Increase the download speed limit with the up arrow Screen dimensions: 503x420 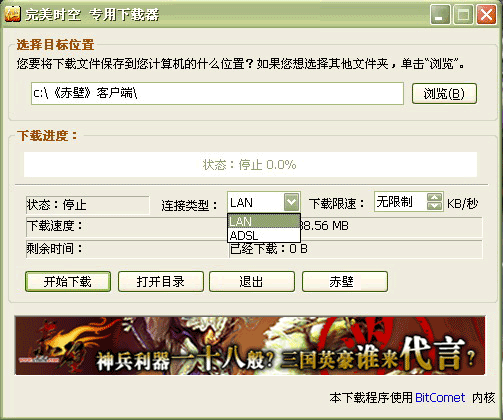pyautogui.click(x=435, y=197)
